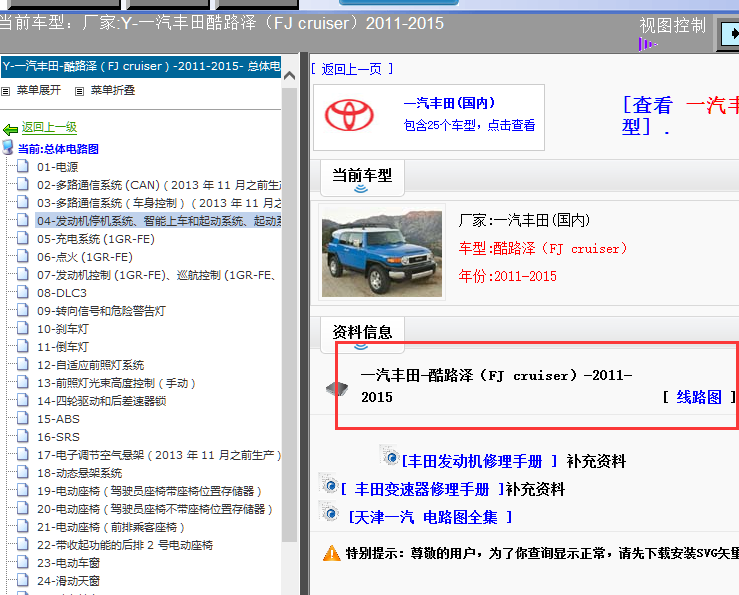
Task: Click the page icon beside 23-电动车窗
Action: (x=22, y=562)
